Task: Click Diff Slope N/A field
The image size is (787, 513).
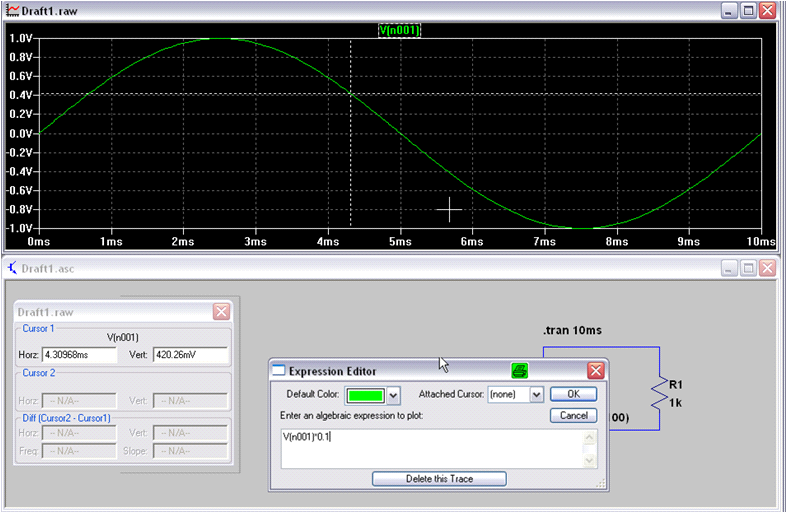Action: (190, 451)
